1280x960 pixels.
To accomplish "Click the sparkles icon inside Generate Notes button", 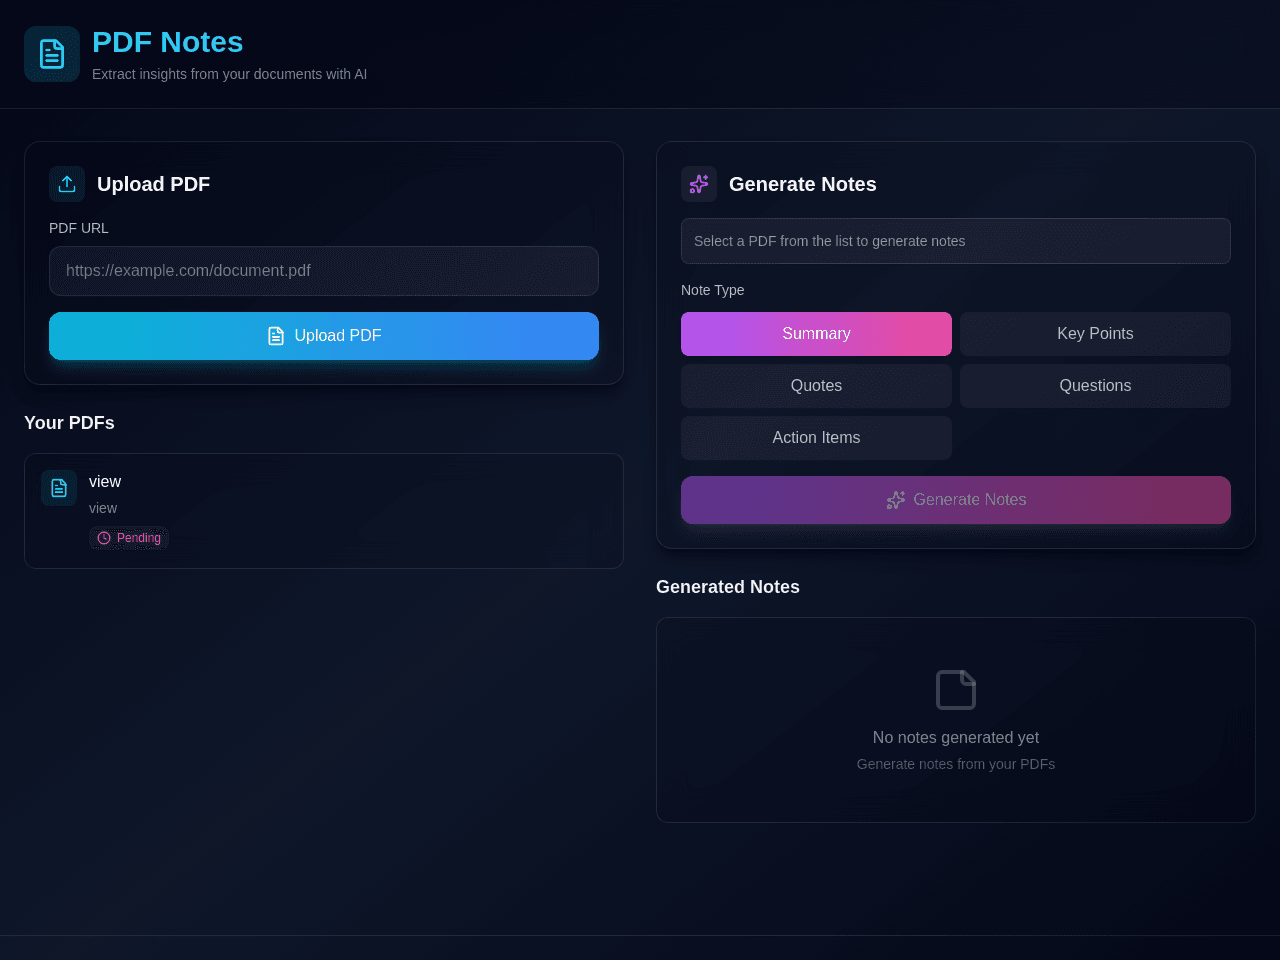I will (896, 500).
